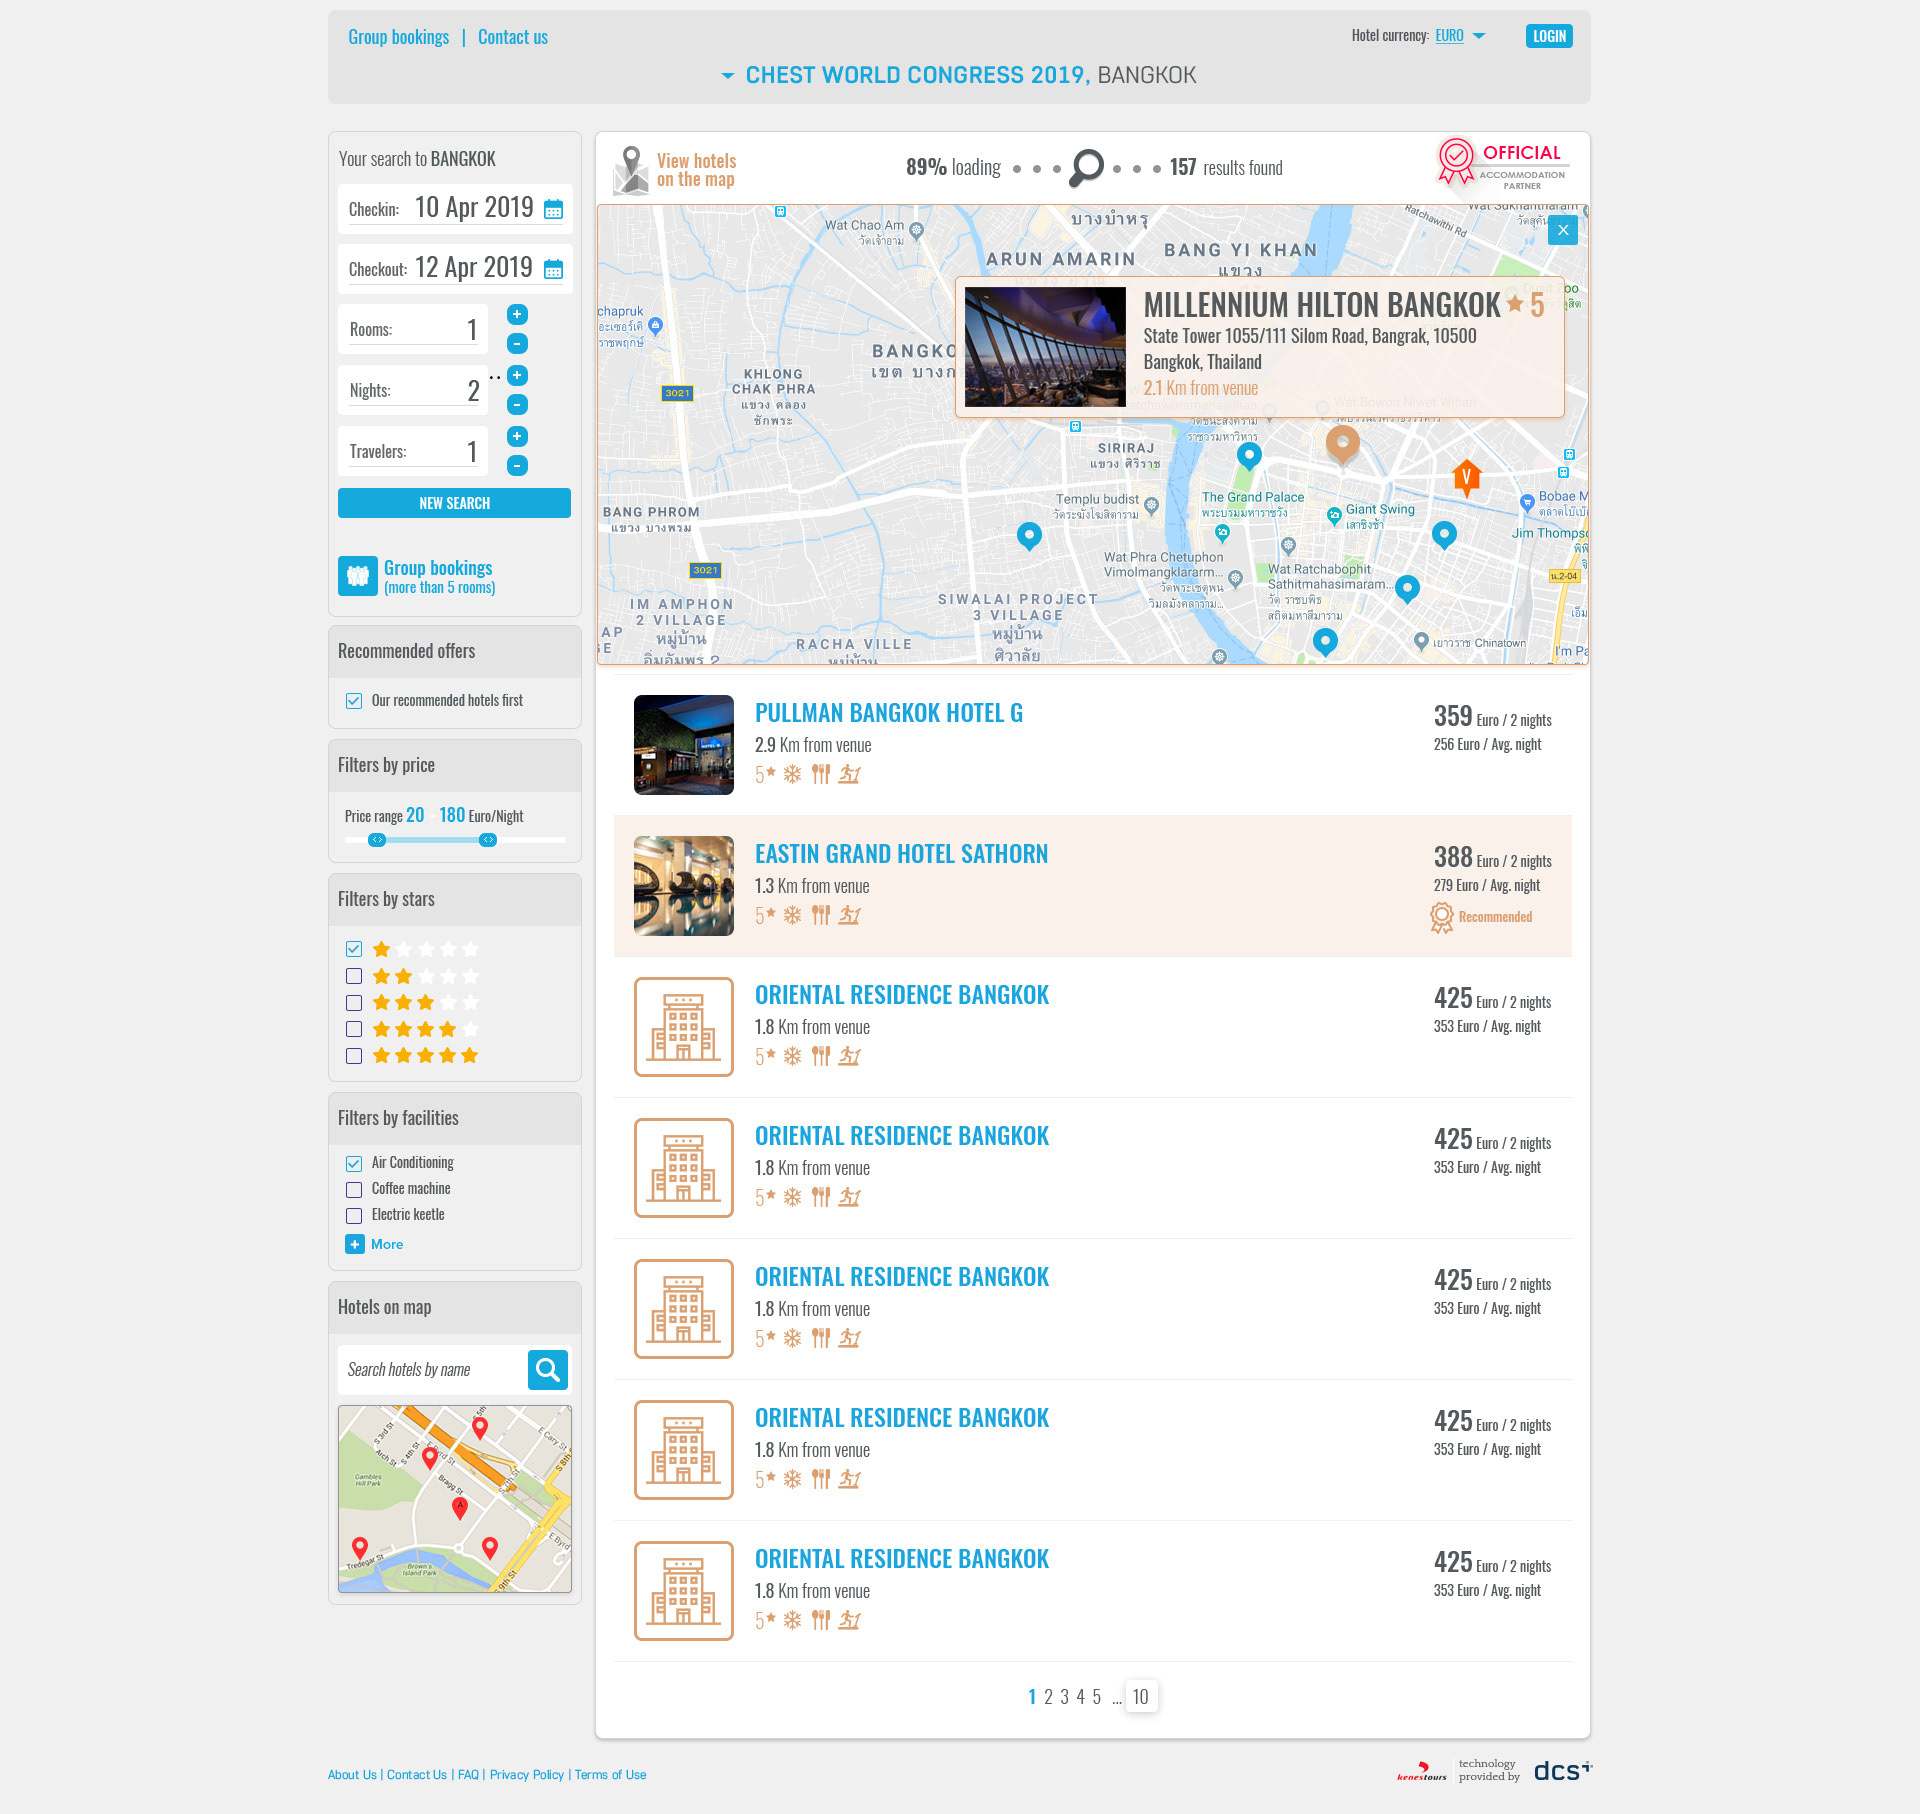Click the Group bookings people icon
This screenshot has width=1920, height=1814.
point(358,576)
